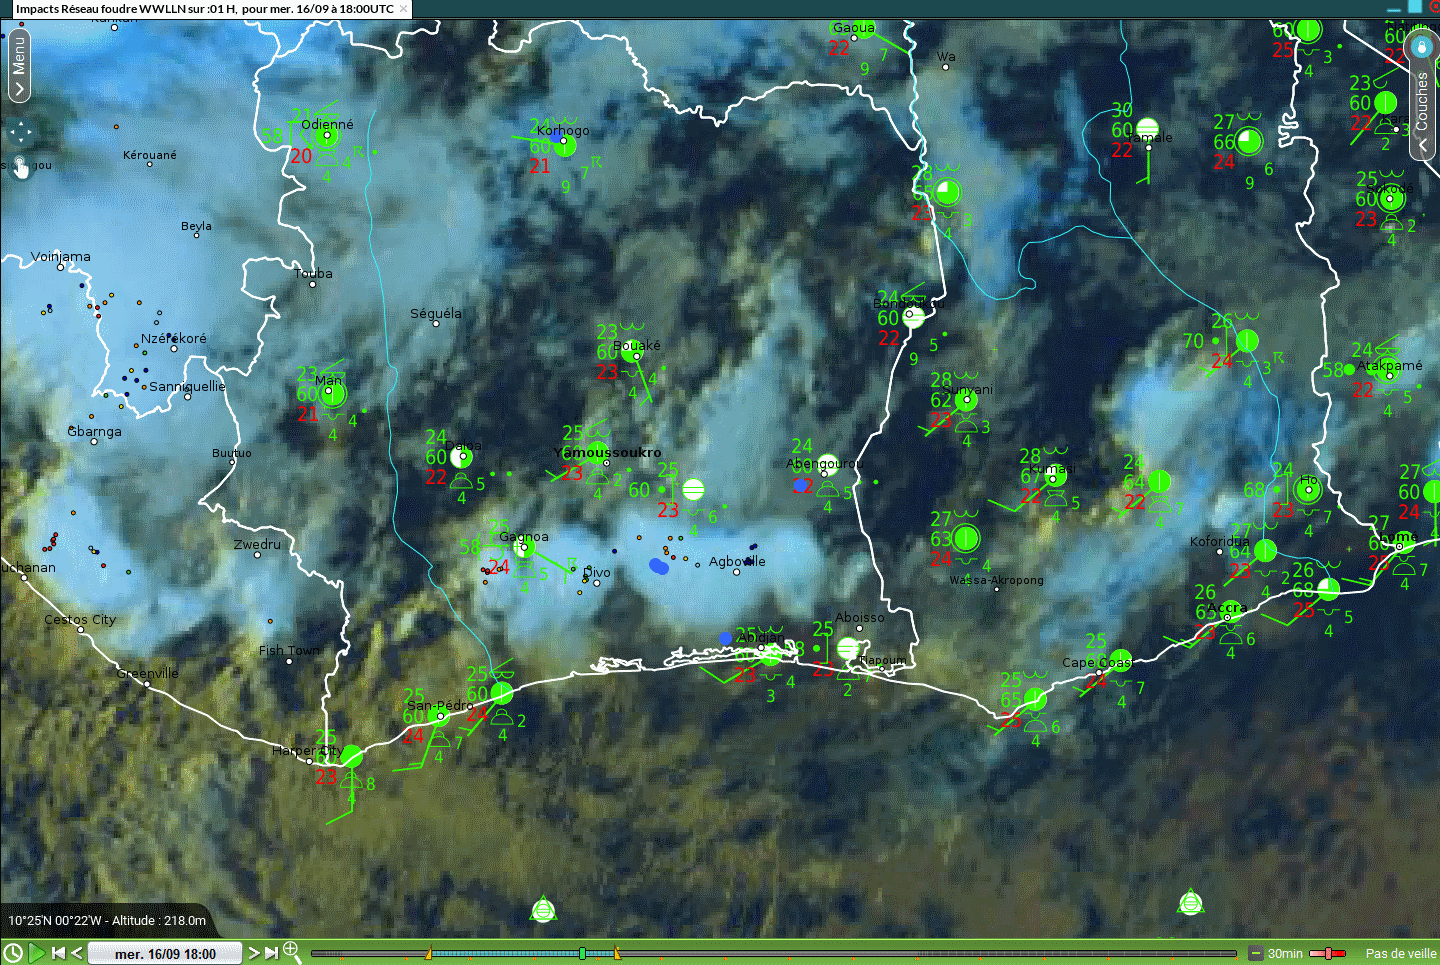Image resolution: width=1440 pixels, height=965 pixels.
Task: Click the Cestos City label
Action: (x=80, y=620)
